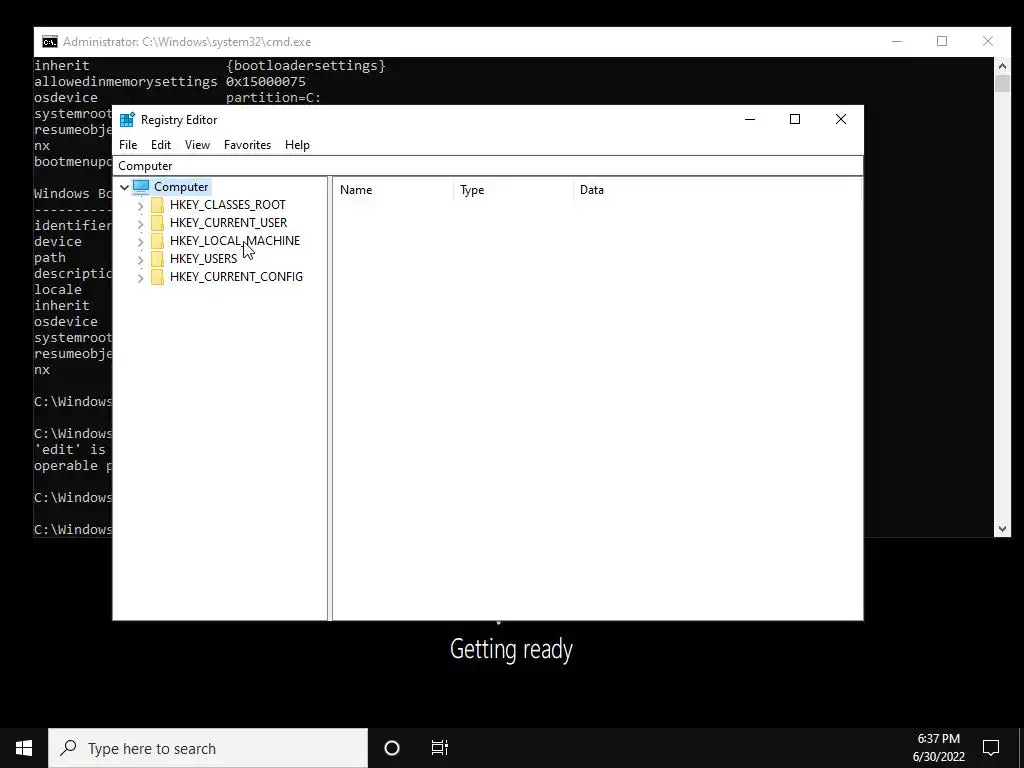Image resolution: width=1024 pixels, height=768 pixels.
Task: Click the HKEY_CURRENT_CONFIG folder icon
Action: (x=157, y=277)
